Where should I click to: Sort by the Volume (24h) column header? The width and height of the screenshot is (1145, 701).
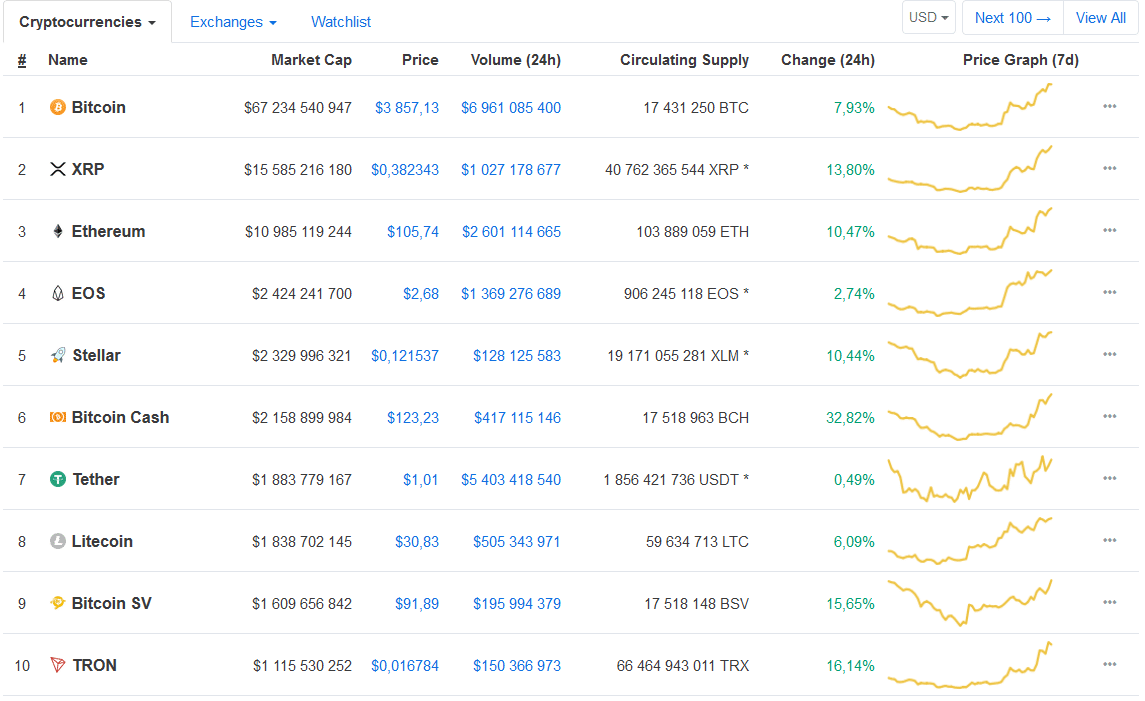(x=516, y=60)
